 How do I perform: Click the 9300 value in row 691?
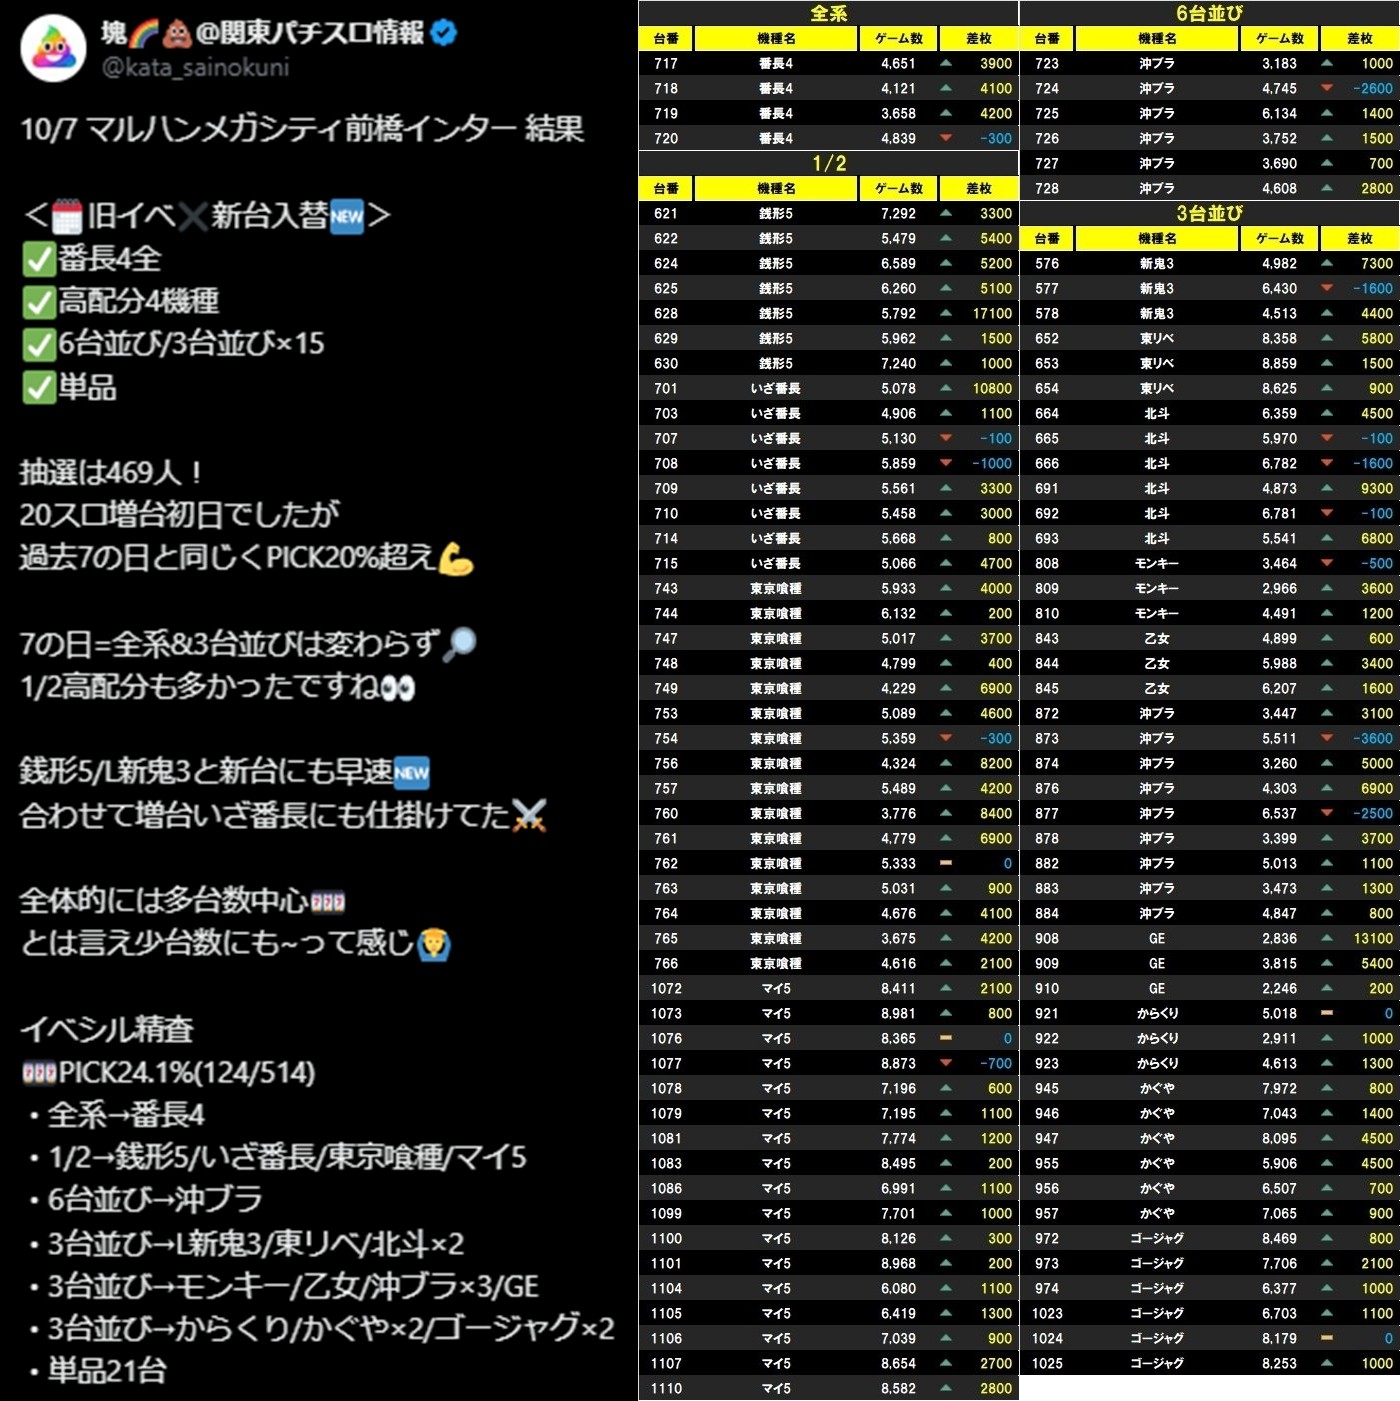[1377, 488]
